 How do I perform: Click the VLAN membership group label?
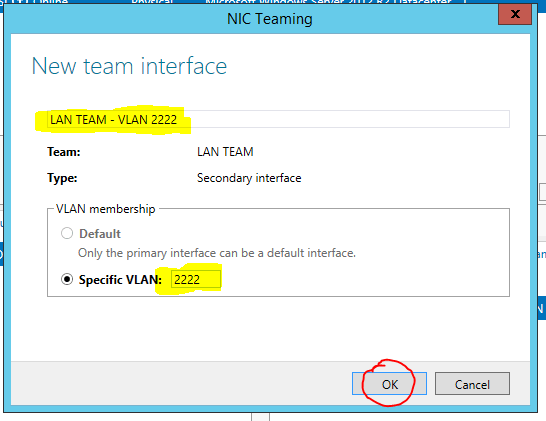106,209
